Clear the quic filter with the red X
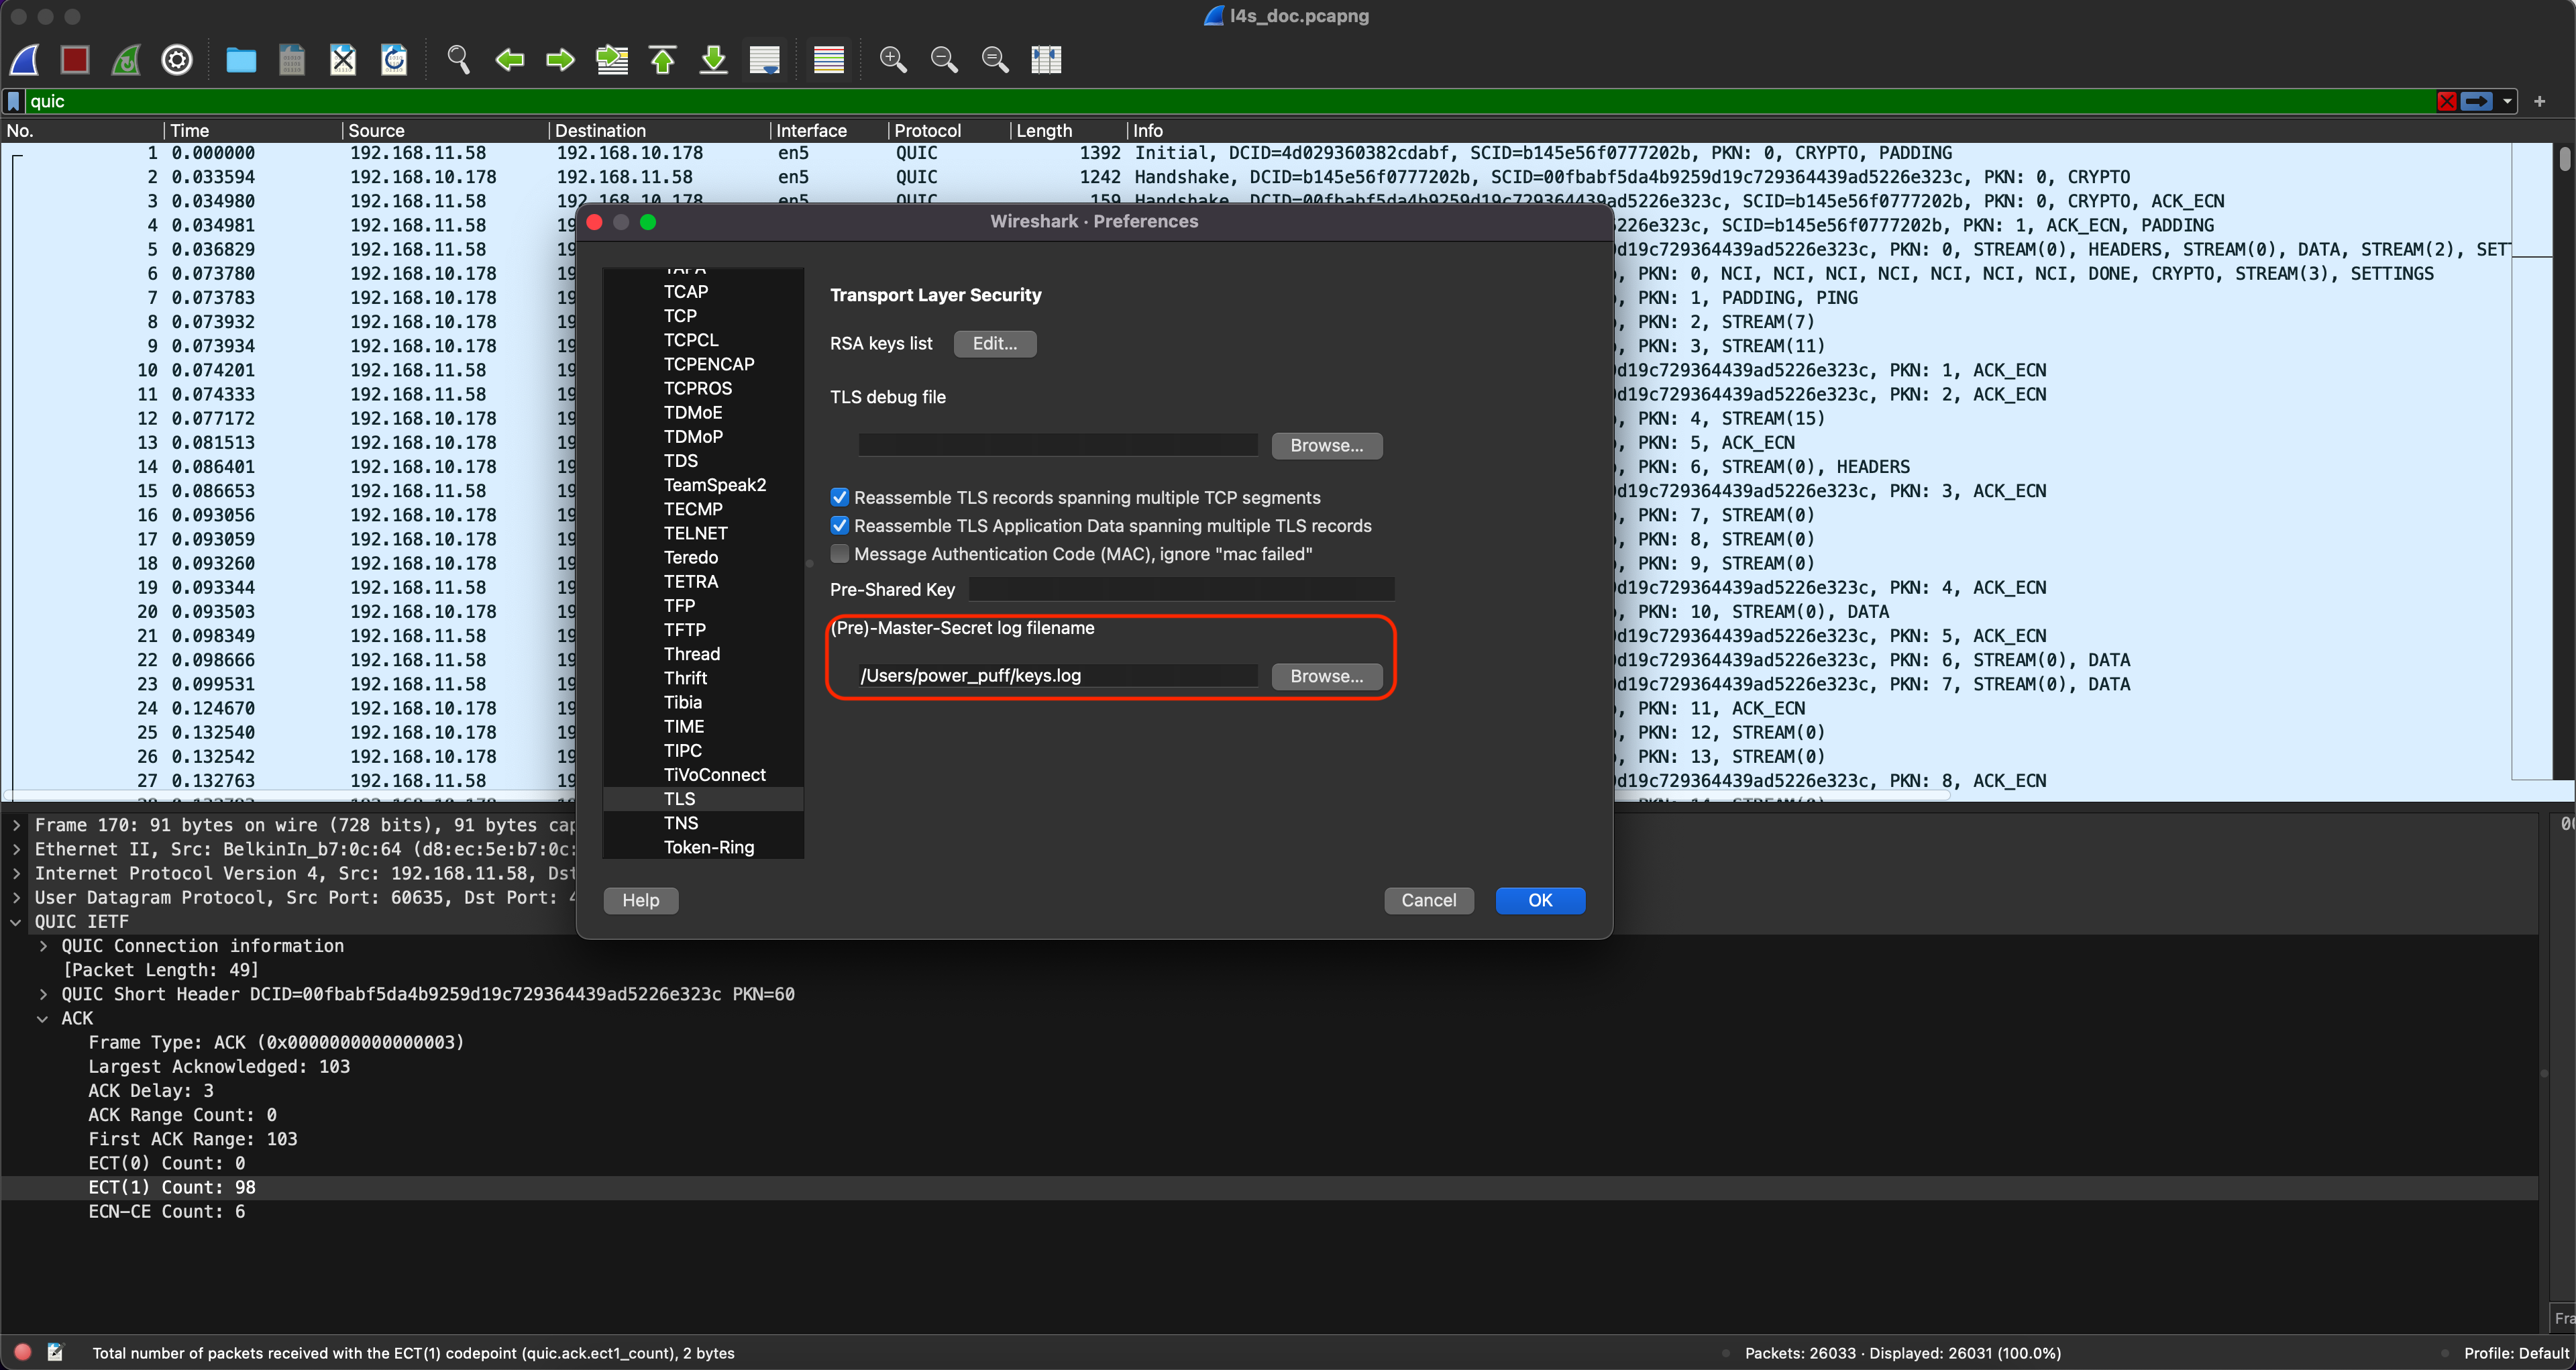This screenshot has width=2576, height=1370. [x=2447, y=101]
